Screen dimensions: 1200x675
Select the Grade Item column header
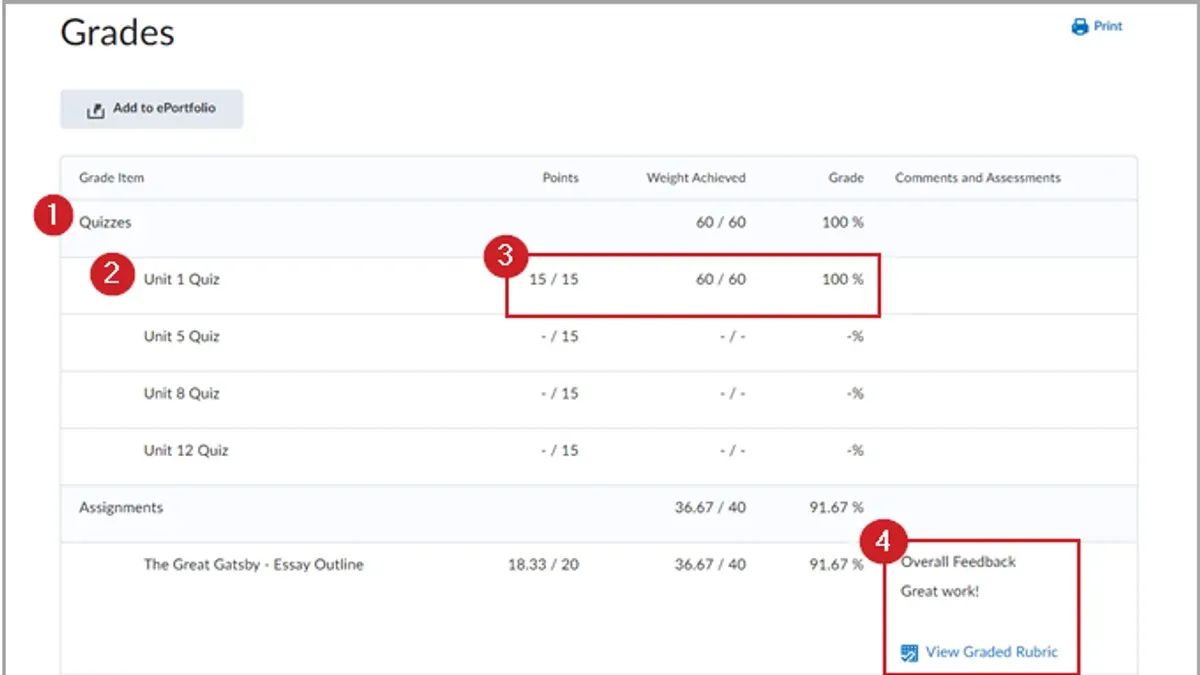coord(112,178)
